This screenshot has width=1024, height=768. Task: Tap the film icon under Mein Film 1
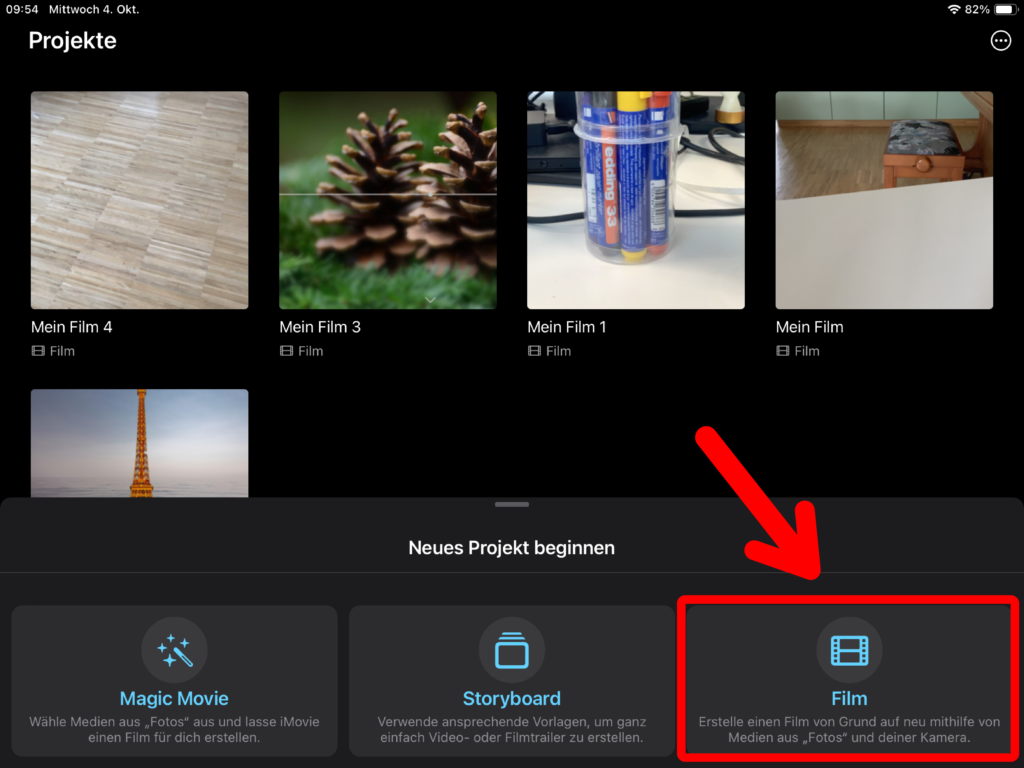(535, 351)
